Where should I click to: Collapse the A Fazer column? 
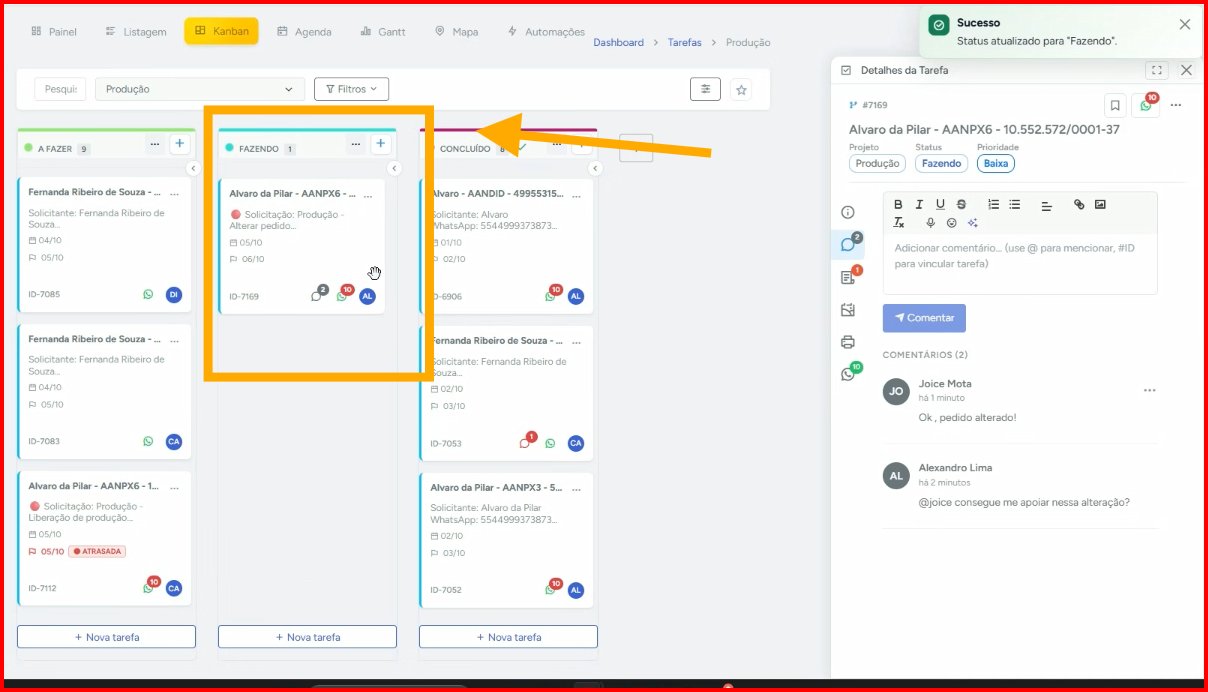[x=193, y=169]
